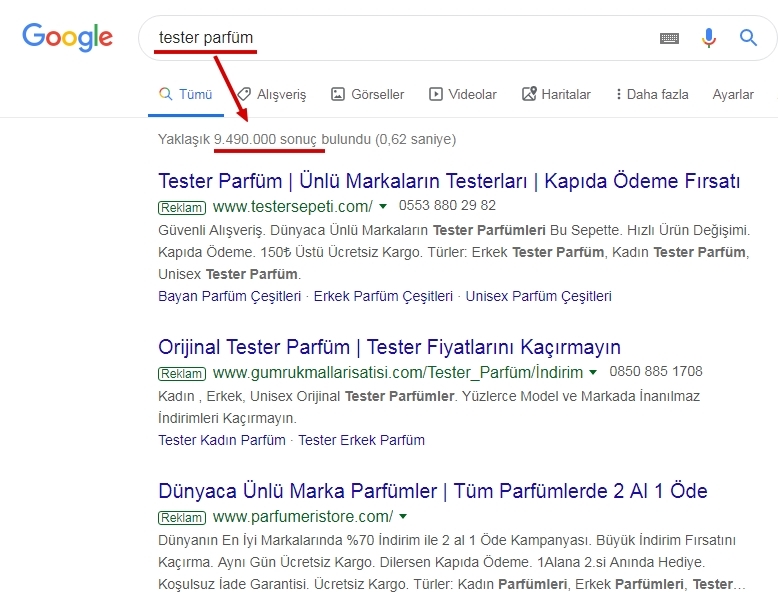Open Tester Erkek Parfüm sitelink

361,440
